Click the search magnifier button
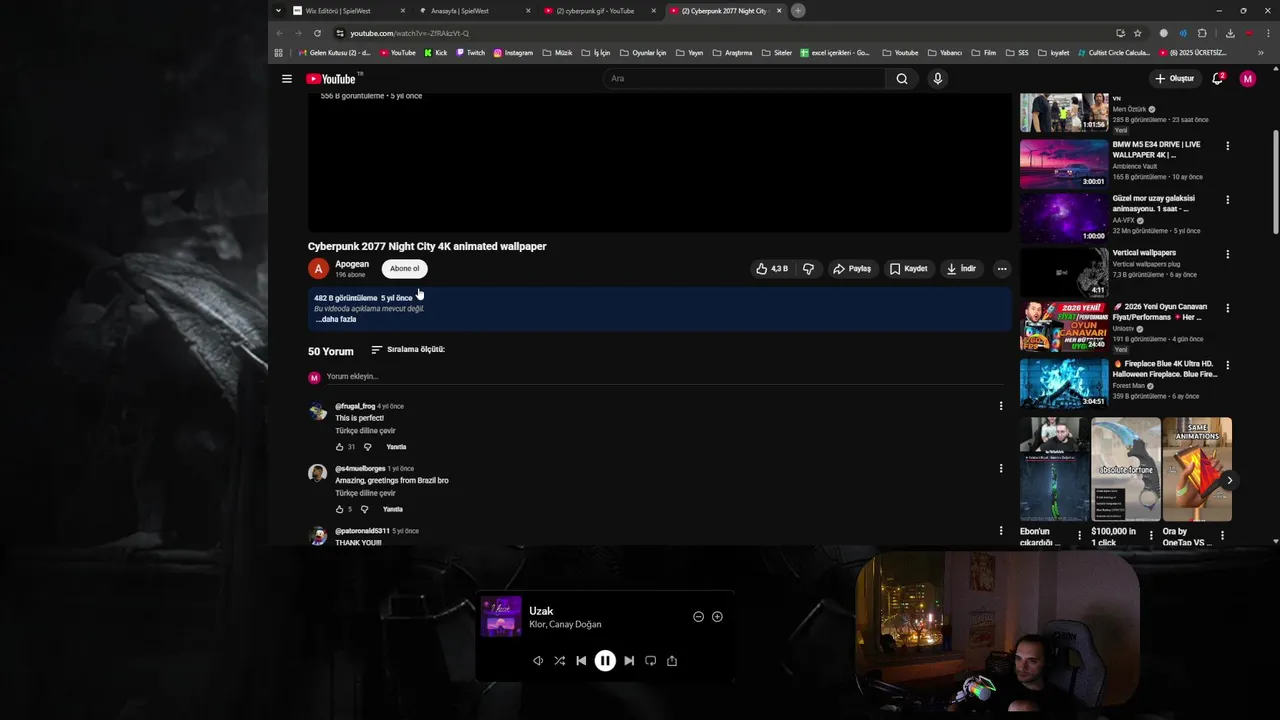 click(x=902, y=79)
